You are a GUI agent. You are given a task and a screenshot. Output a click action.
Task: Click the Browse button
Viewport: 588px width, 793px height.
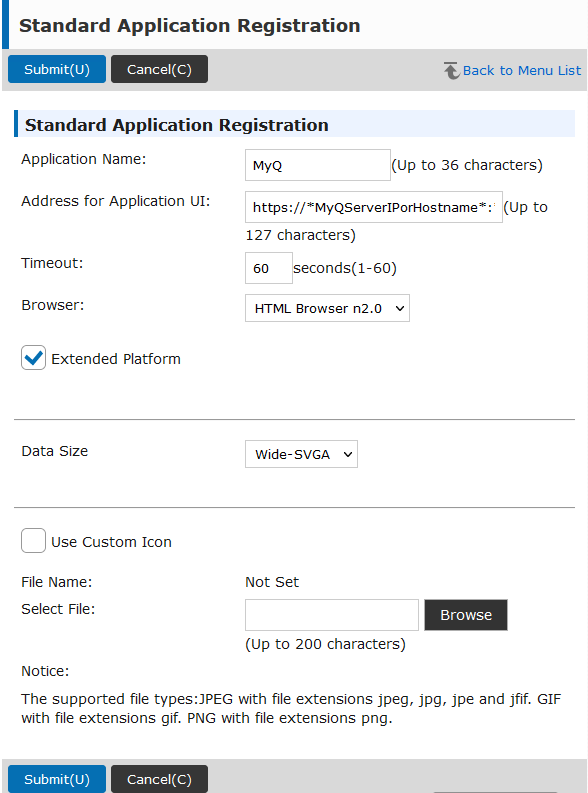coord(466,615)
